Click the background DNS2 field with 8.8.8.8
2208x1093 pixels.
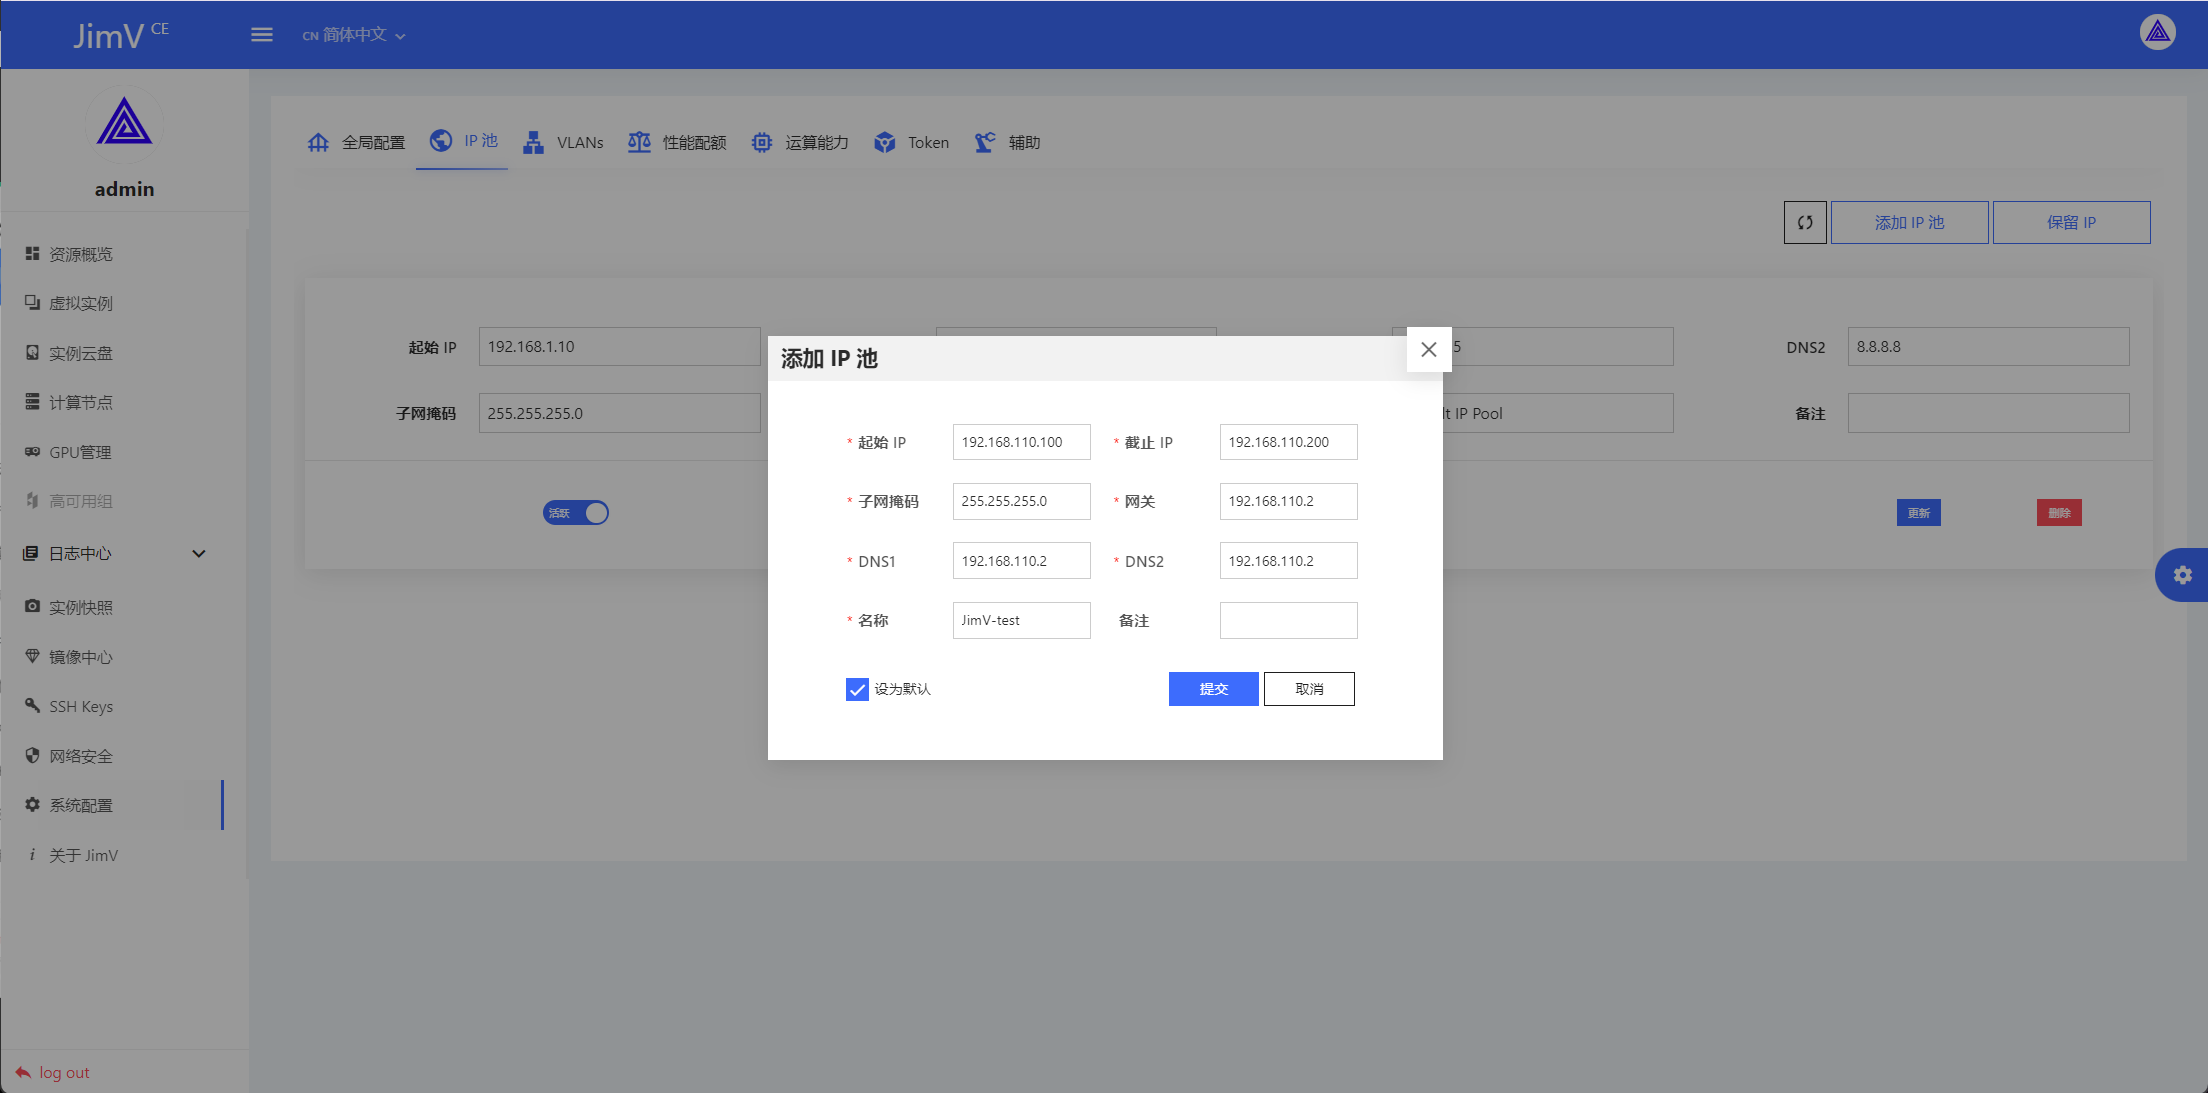[x=1988, y=347]
